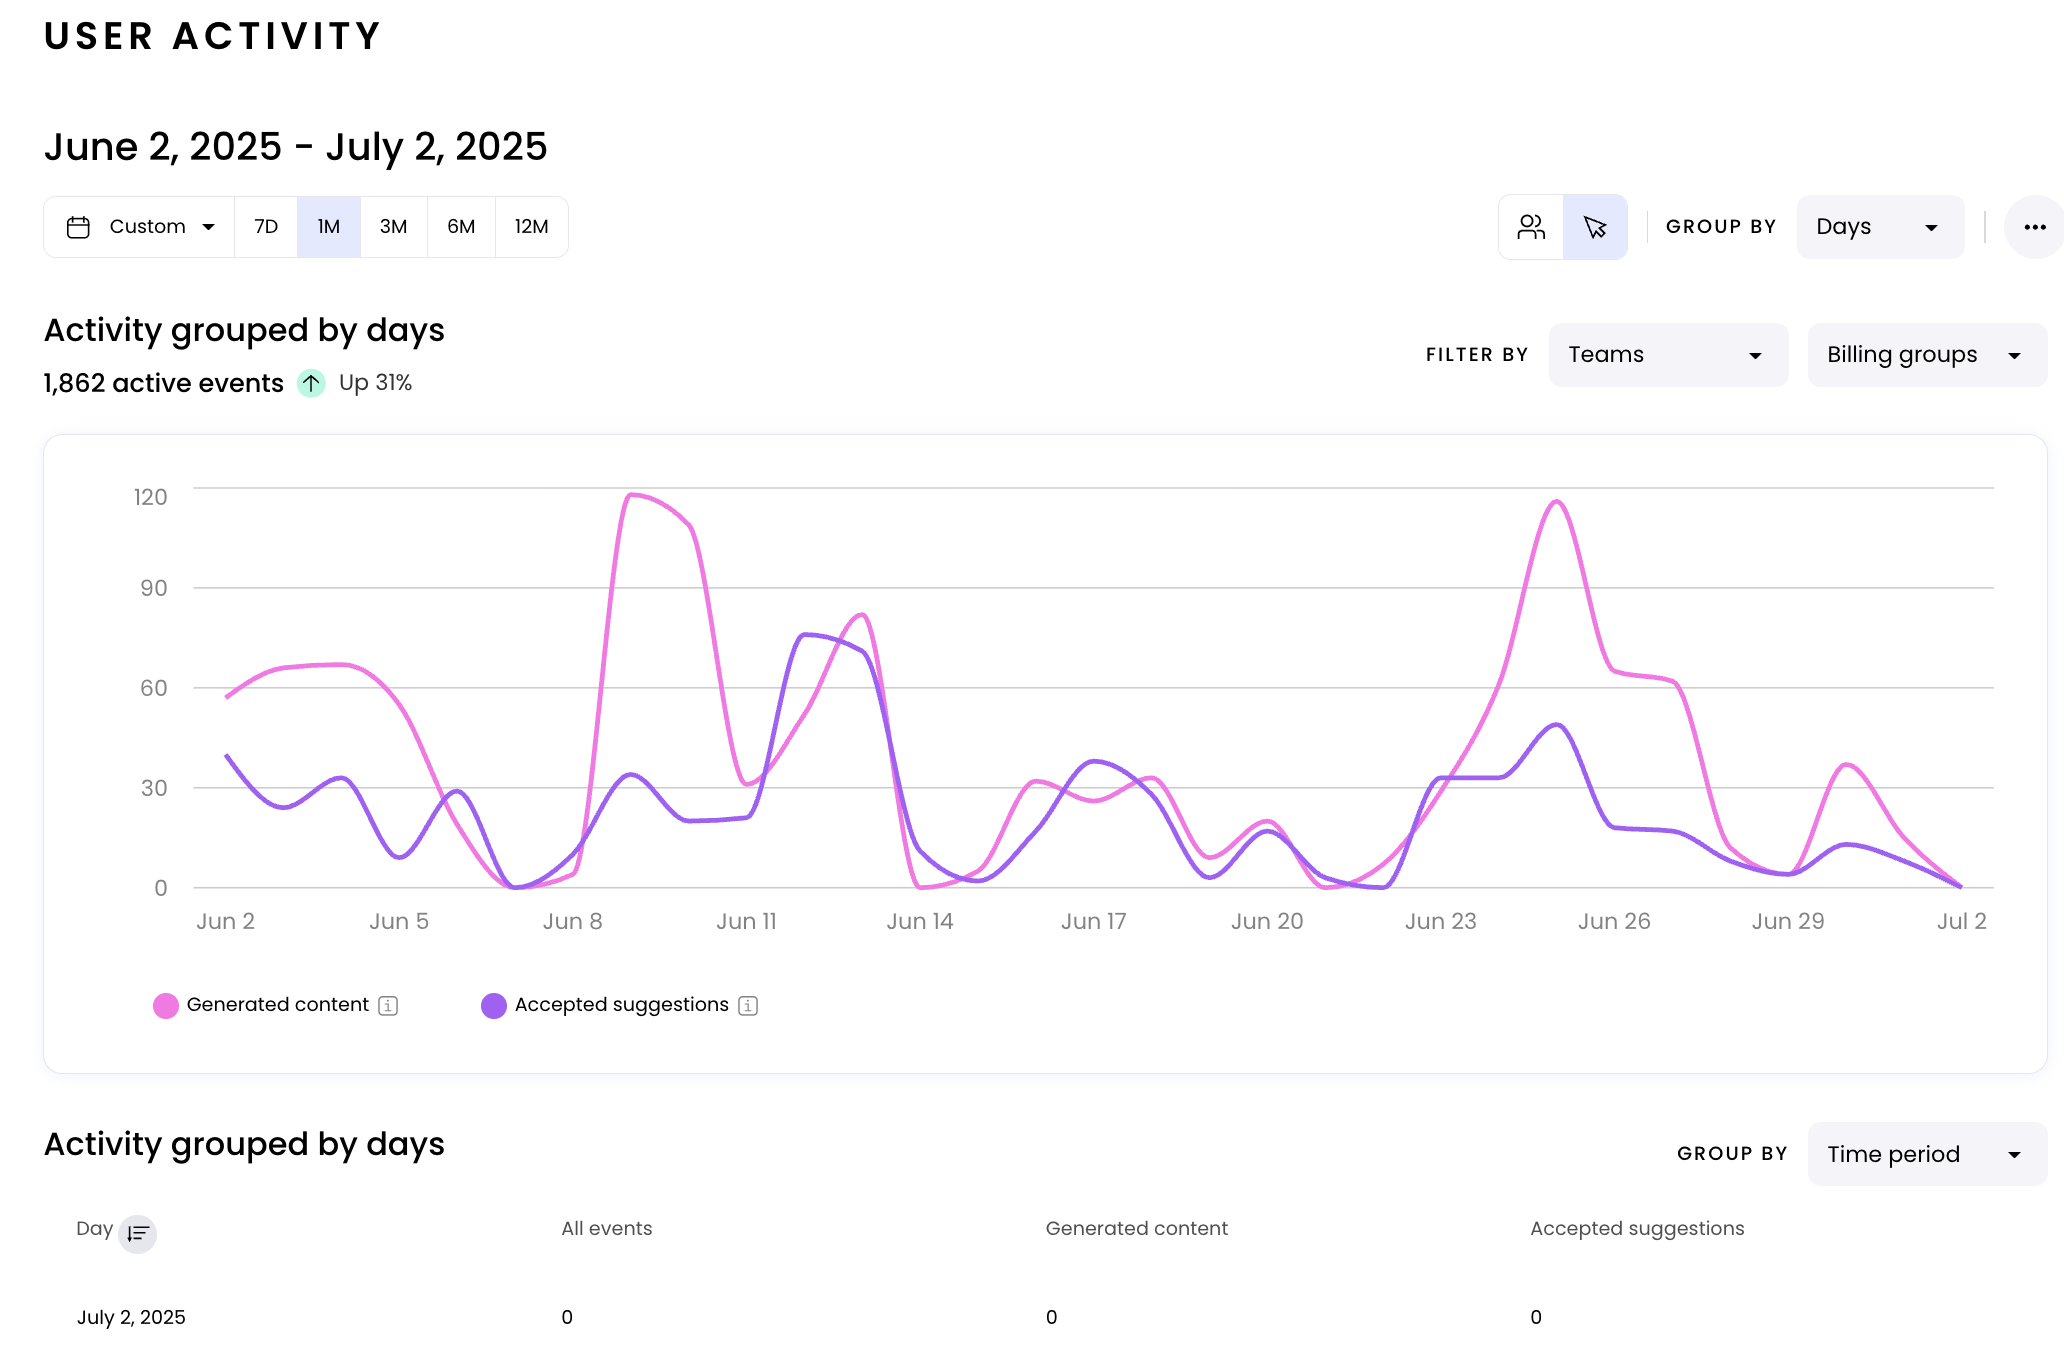Select the cursor events view icon
This screenshot has width=2064, height=1352.
point(1595,227)
